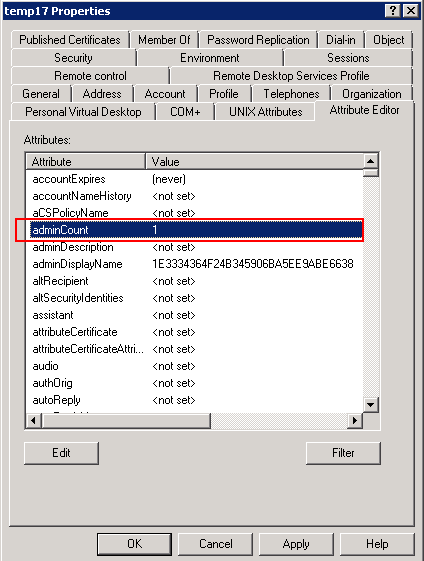Open the Personal Virtual Desktop tab
The width and height of the screenshot is (424, 561).
pos(83,112)
